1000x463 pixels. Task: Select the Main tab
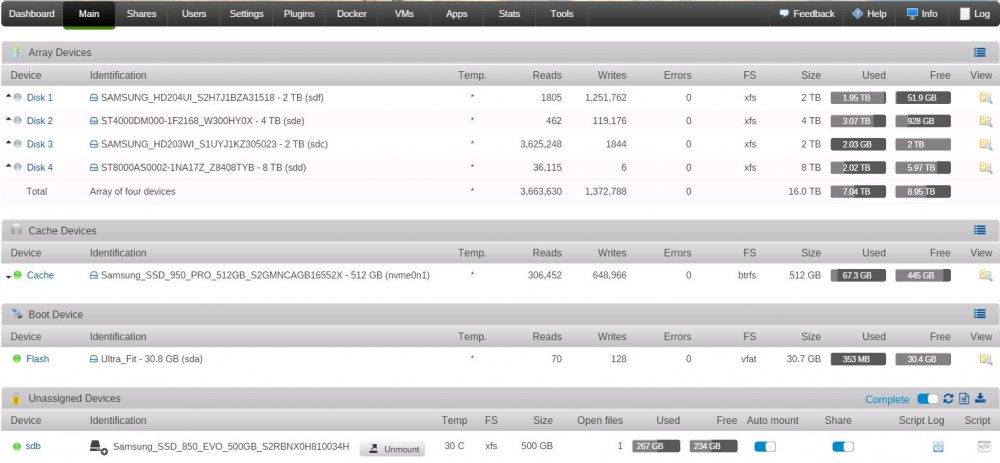[x=89, y=14]
